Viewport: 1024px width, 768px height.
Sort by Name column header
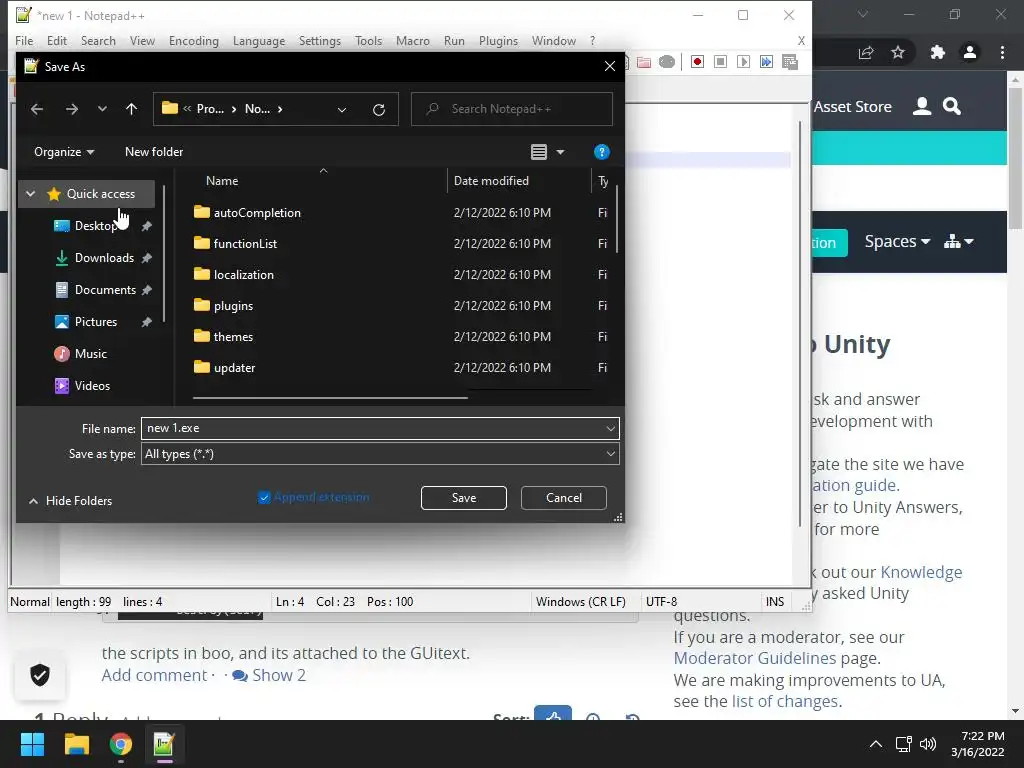tap(222, 181)
